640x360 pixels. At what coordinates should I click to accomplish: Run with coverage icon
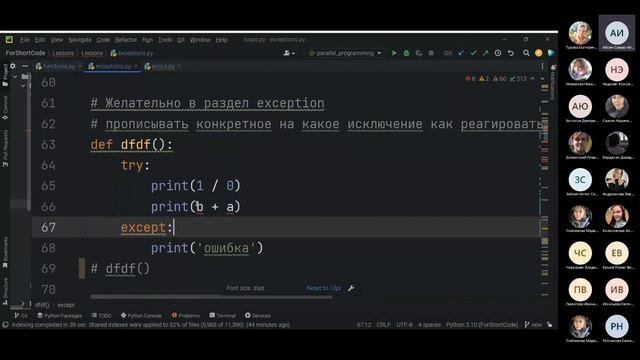pyautogui.click(x=418, y=53)
